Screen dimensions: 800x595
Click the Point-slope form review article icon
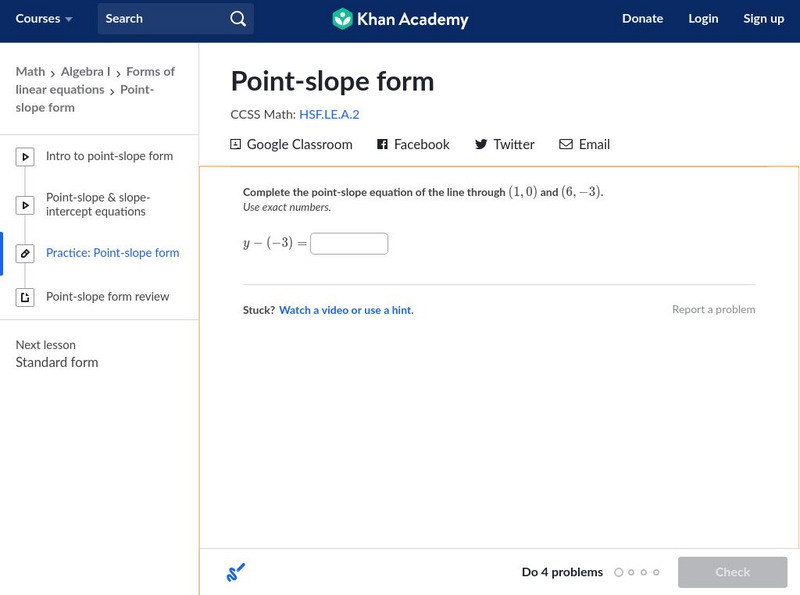click(25, 297)
